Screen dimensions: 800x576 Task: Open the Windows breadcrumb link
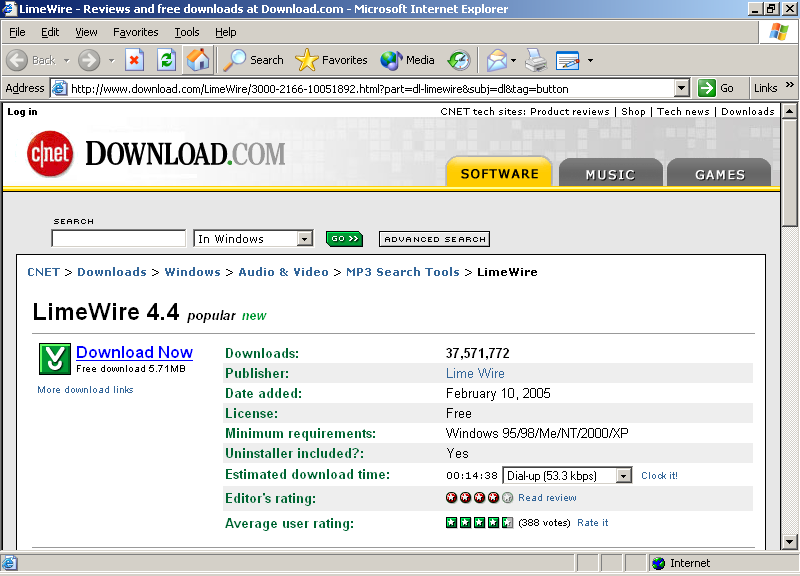[192, 272]
